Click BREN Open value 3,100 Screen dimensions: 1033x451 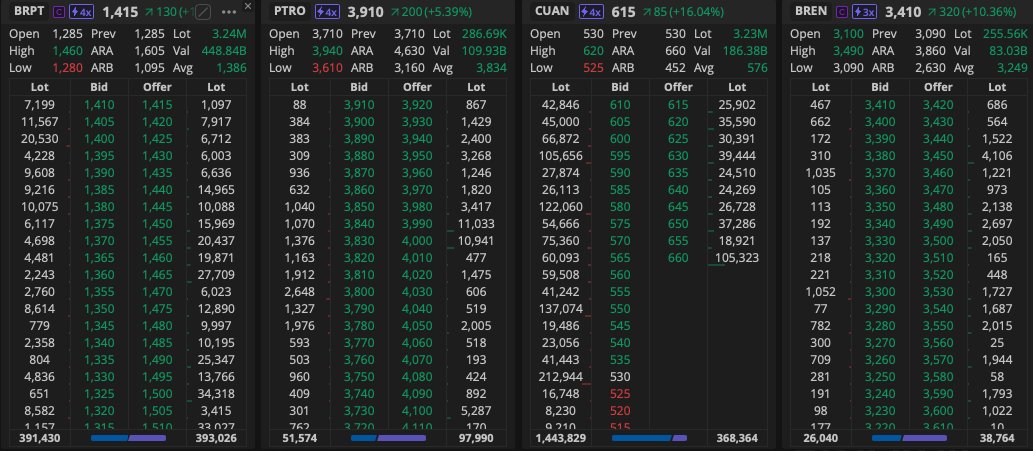pos(849,34)
